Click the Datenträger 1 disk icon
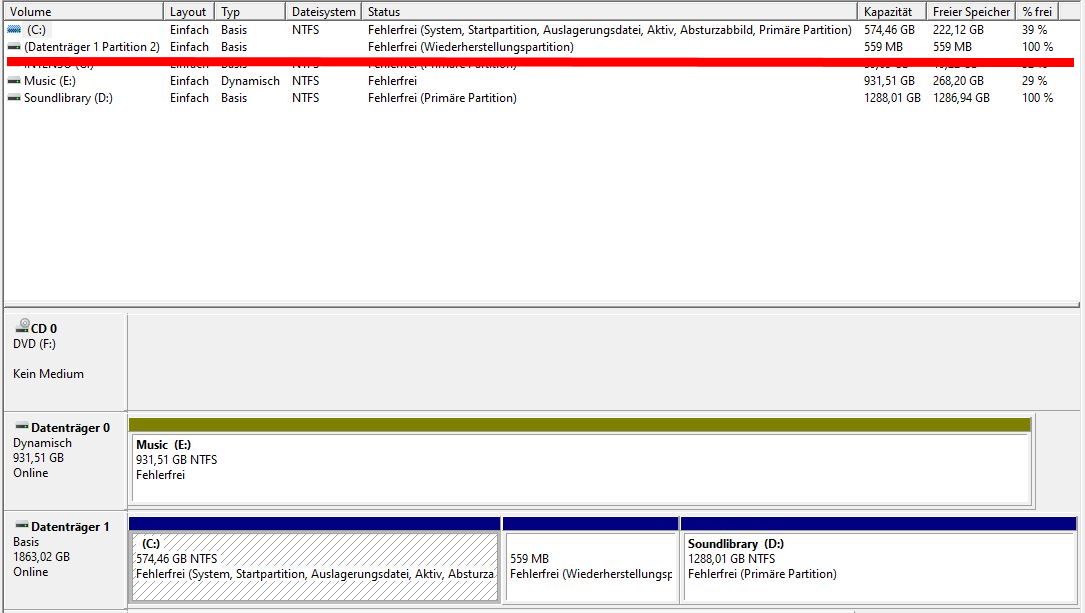1085x613 pixels. (22, 525)
